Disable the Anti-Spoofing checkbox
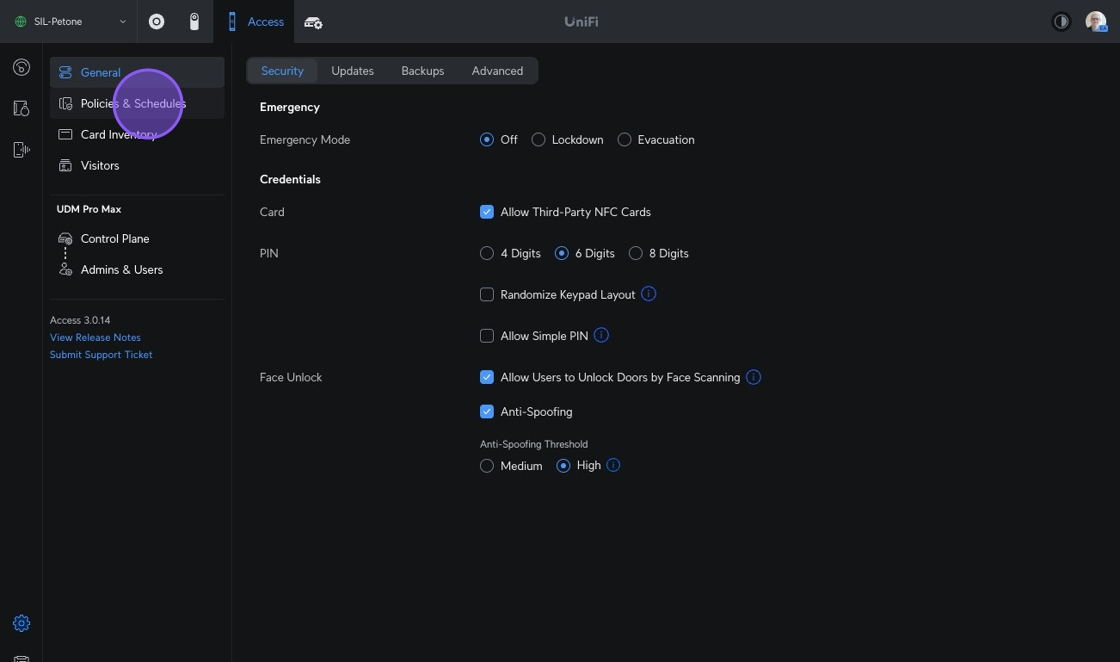 tap(487, 412)
